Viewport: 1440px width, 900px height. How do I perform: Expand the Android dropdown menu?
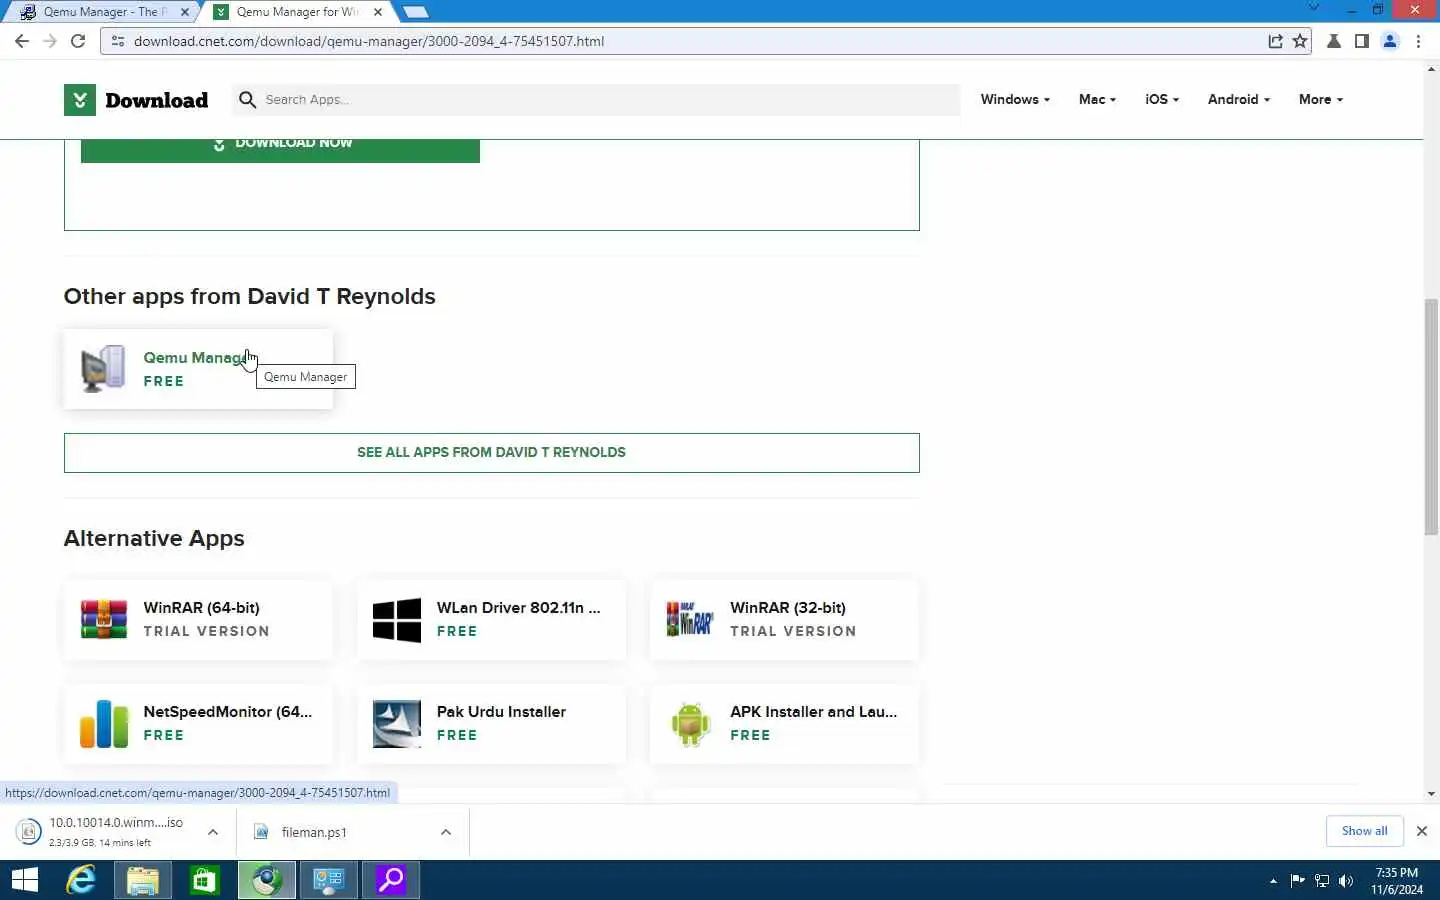click(1239, 99)
